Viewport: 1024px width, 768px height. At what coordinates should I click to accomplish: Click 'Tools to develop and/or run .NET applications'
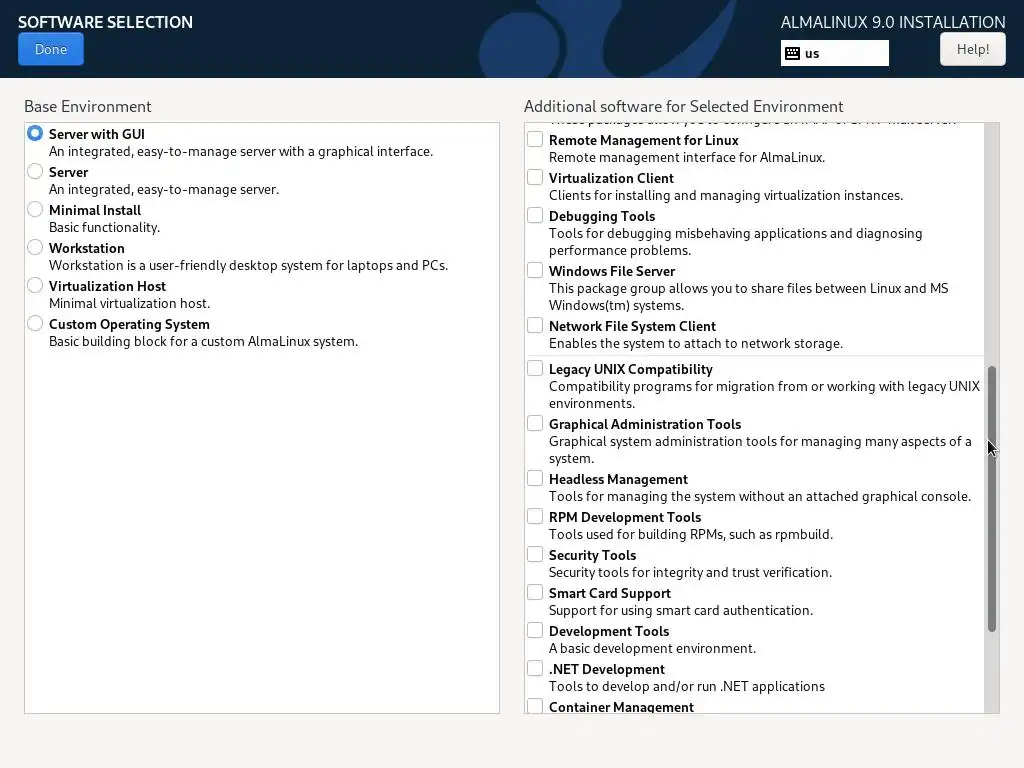(687, 686)
